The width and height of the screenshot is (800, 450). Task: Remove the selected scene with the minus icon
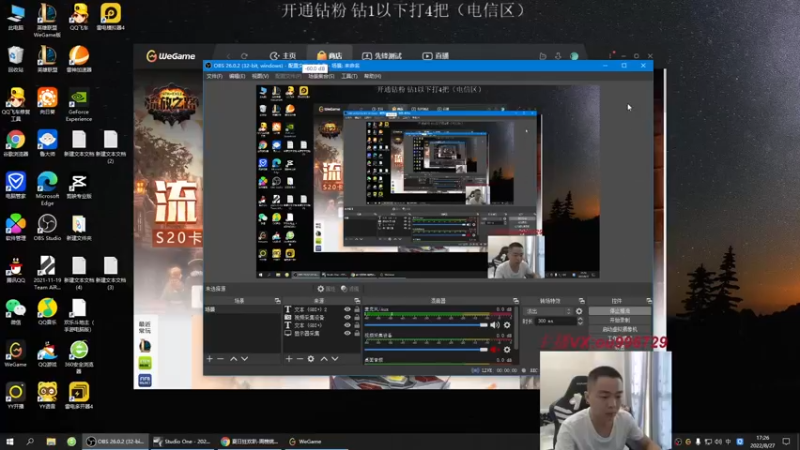click(x=220, y=359)
